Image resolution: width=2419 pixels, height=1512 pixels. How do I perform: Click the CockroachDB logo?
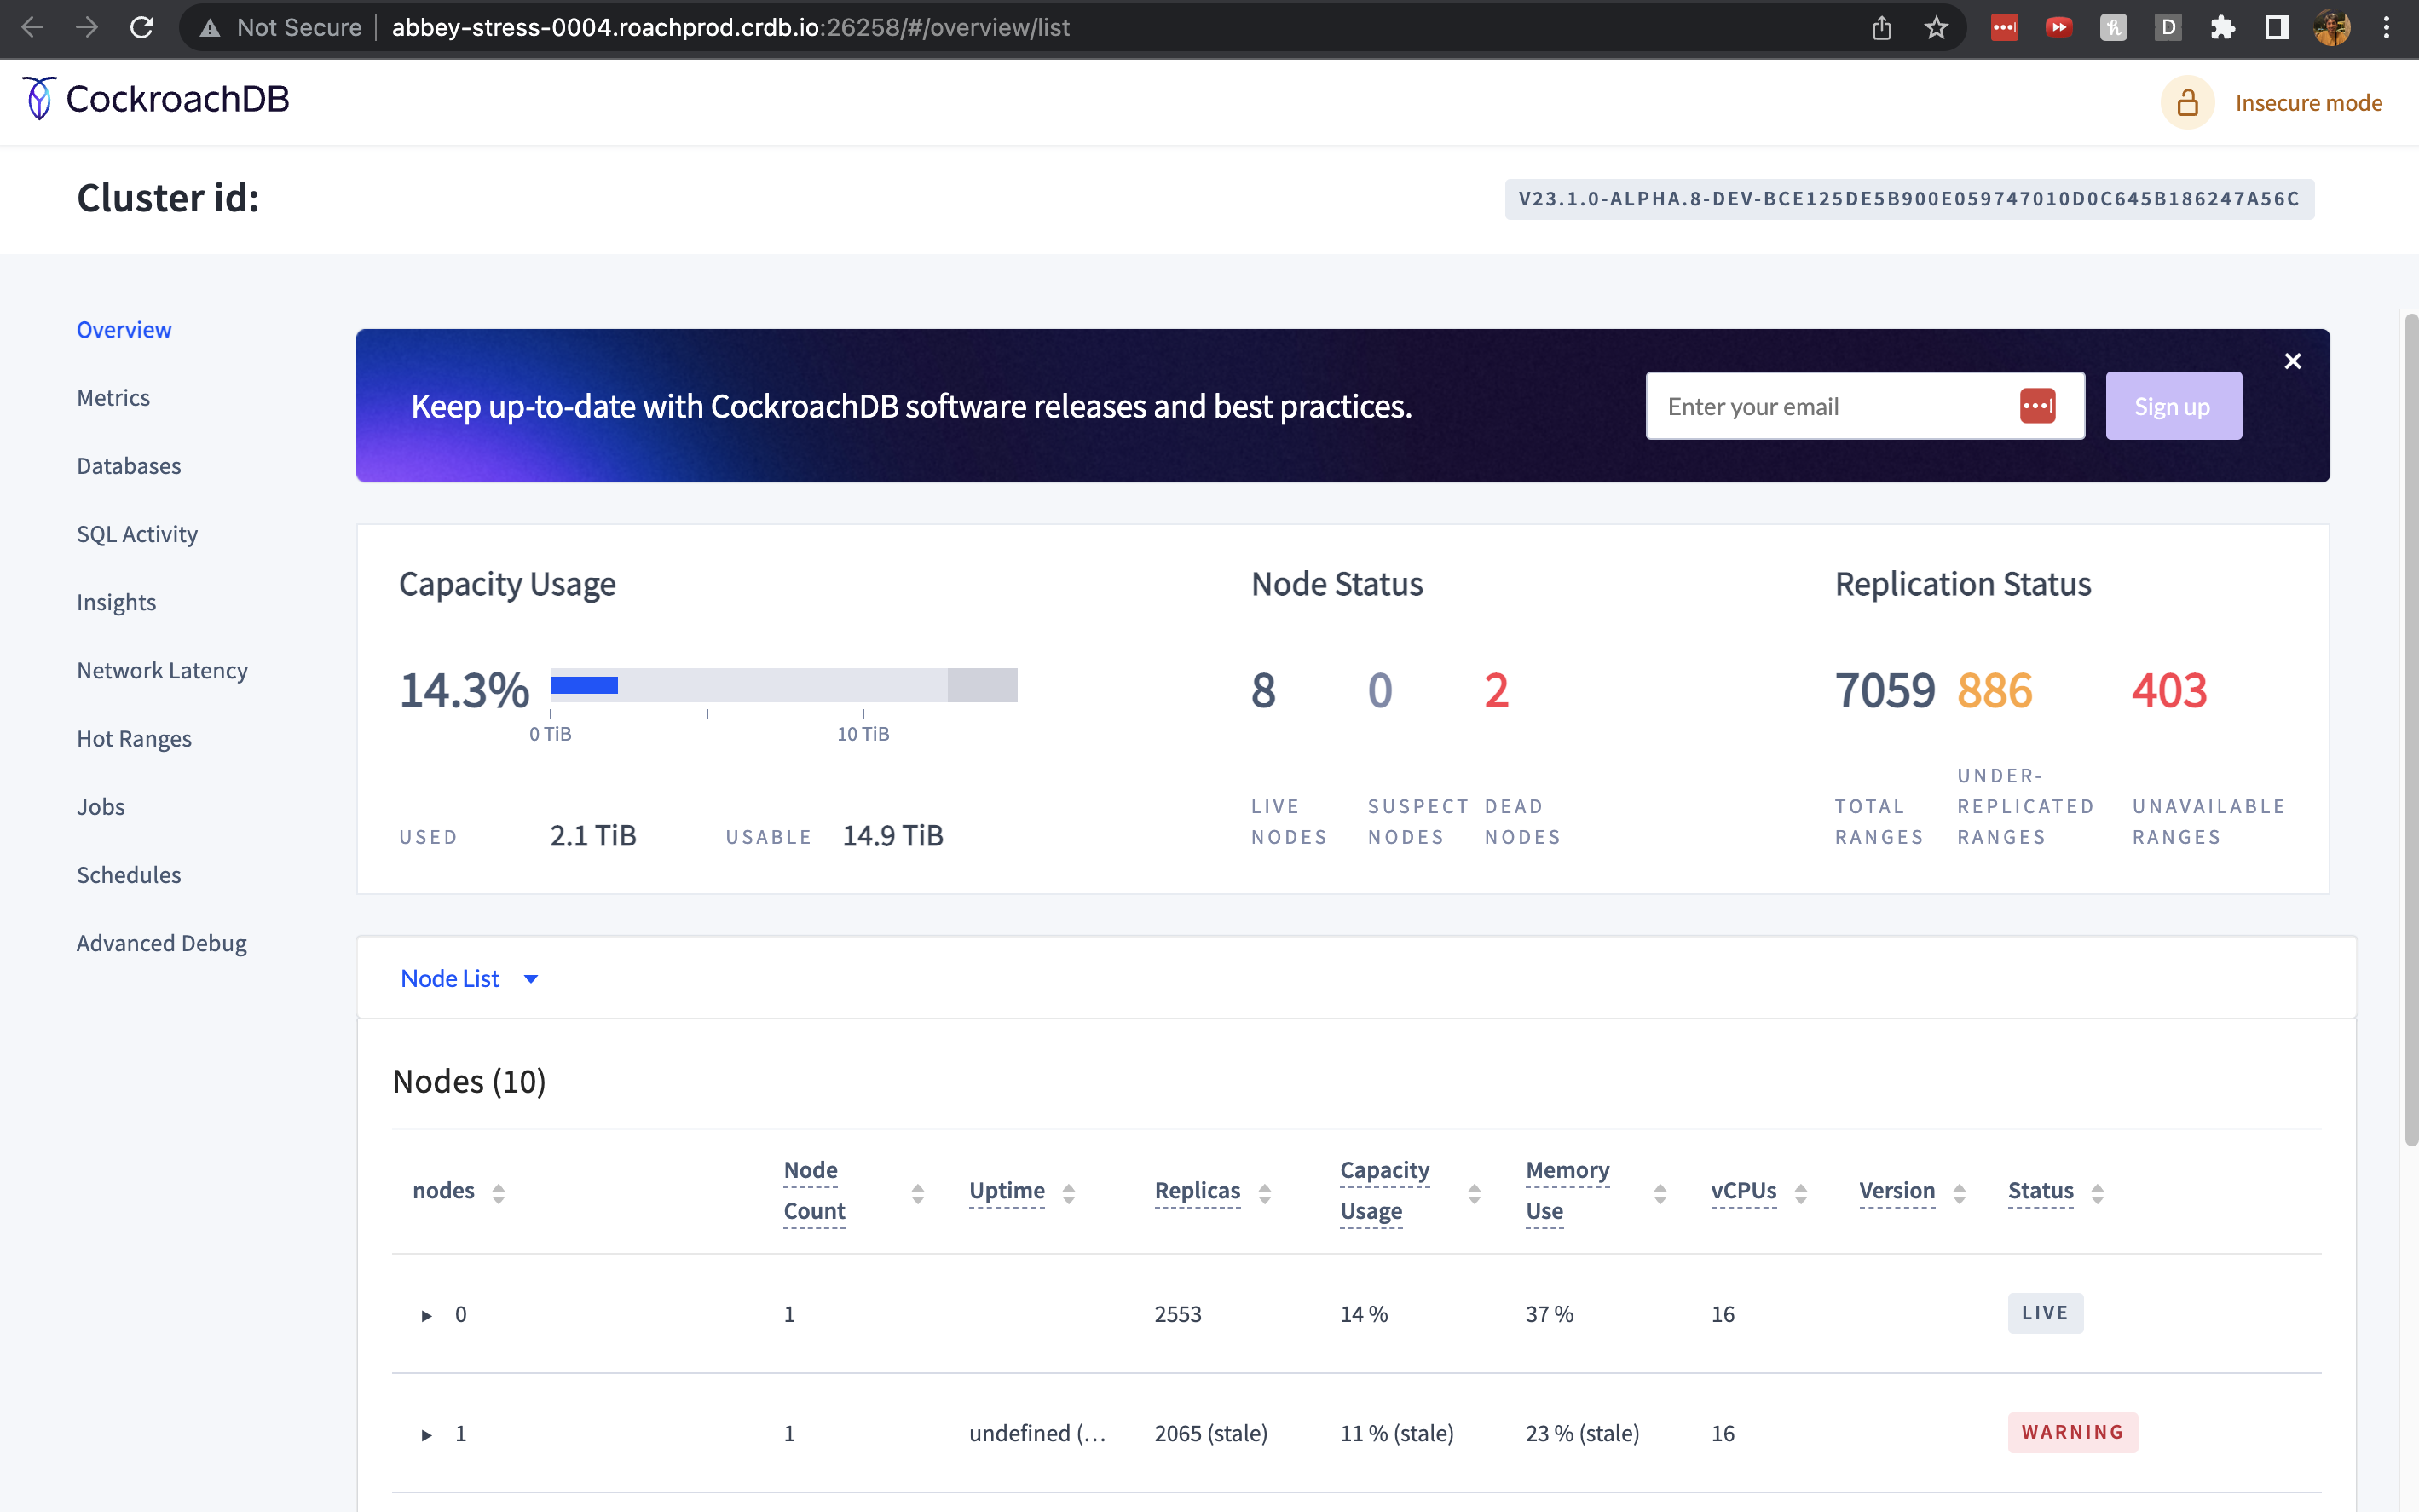(x=156, y=99)
